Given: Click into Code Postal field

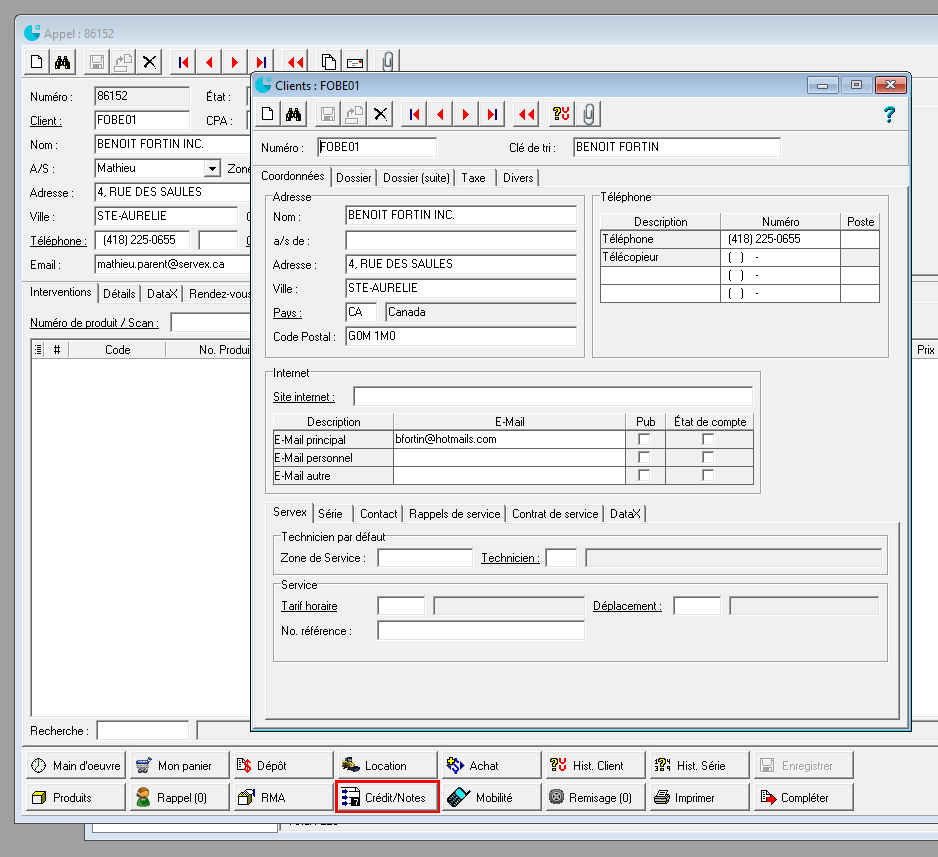Looking at the screenshot, I should [461, 336].
